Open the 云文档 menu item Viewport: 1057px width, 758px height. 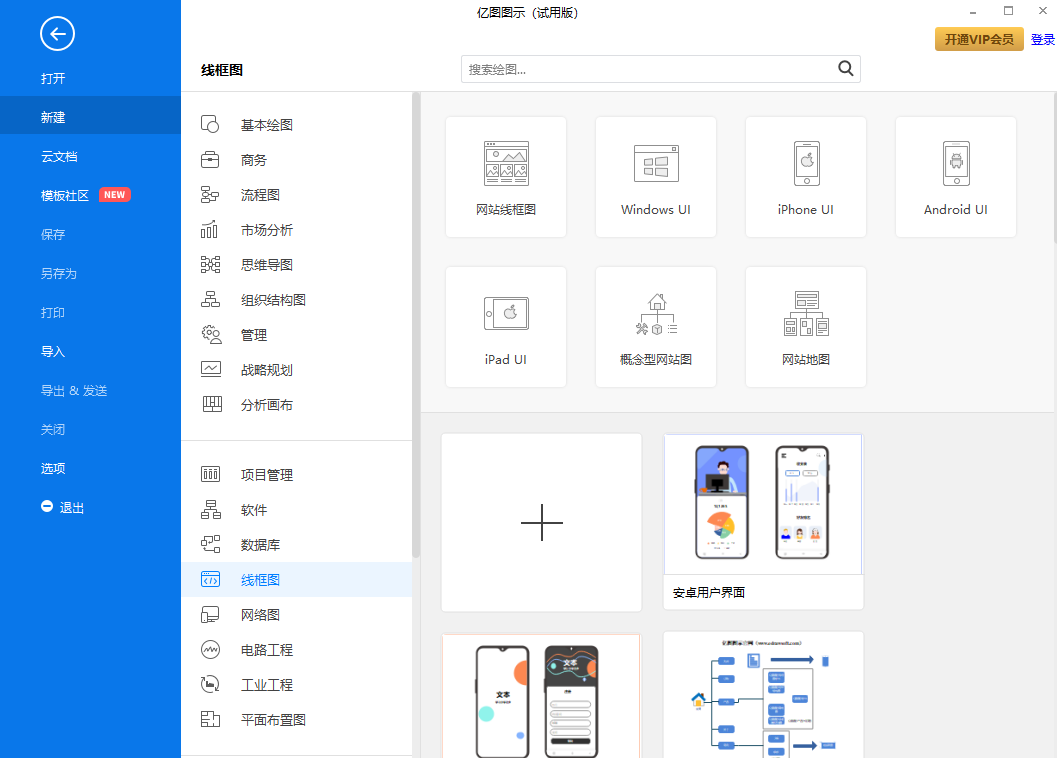click(x=59, y=156)
